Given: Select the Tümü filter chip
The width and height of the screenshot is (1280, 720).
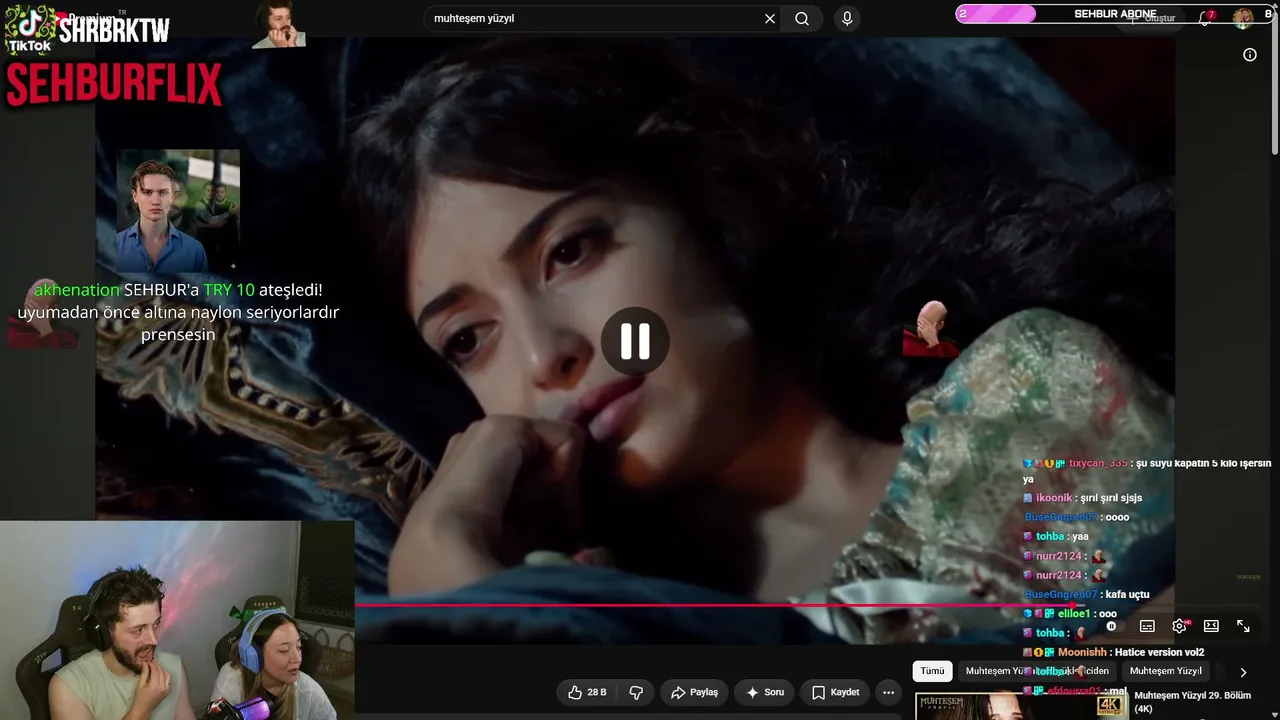Looking at the screenshot, I should click(932, 671).
